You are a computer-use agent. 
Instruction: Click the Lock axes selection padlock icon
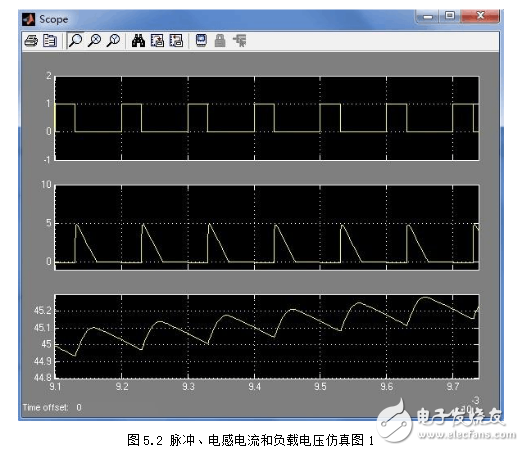220,40
